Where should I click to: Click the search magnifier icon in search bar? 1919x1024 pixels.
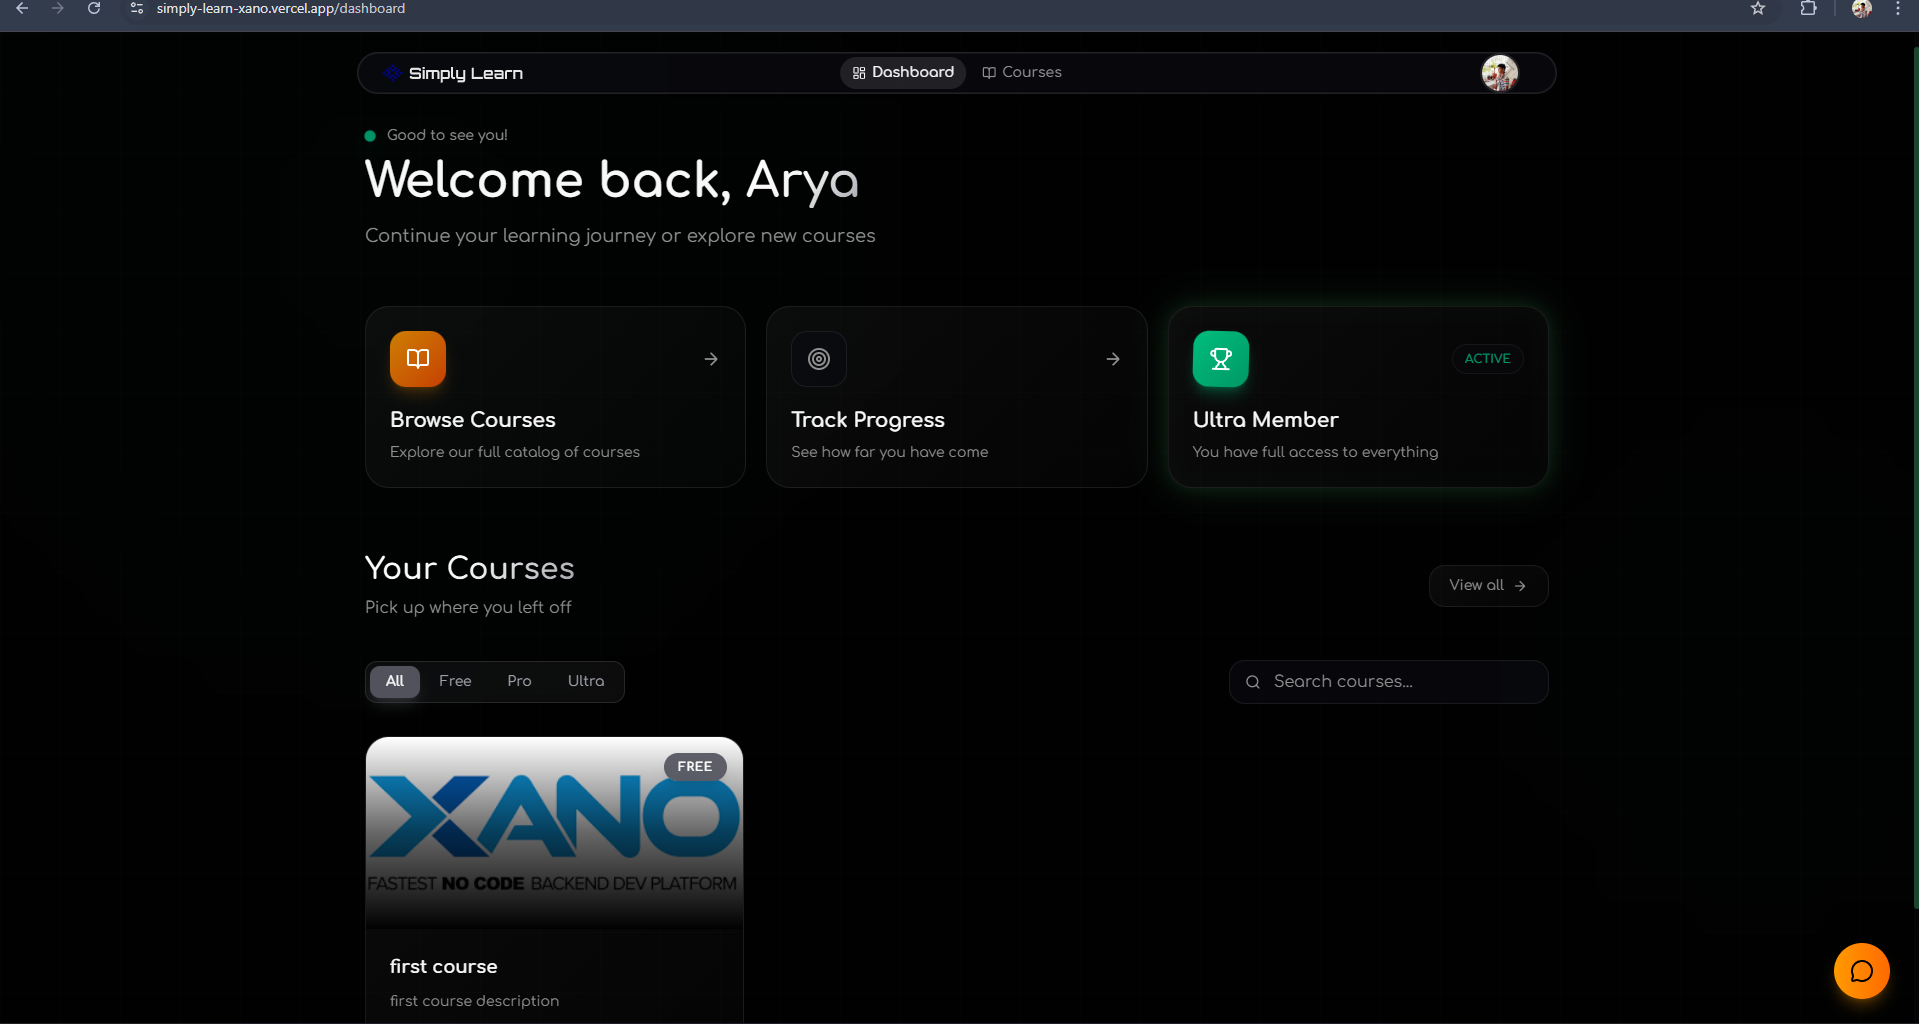click(x=1253, y=681)
